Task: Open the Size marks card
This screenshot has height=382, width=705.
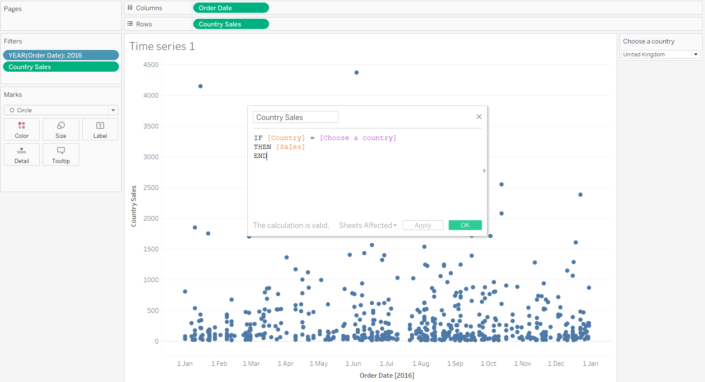Action: click(x=61, y=129)
